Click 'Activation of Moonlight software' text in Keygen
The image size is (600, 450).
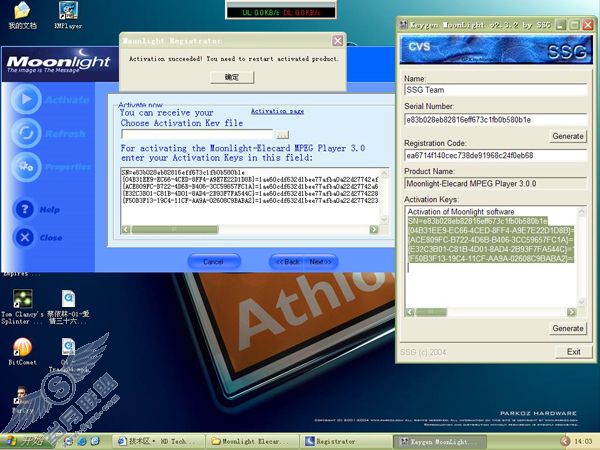[461, 212]
